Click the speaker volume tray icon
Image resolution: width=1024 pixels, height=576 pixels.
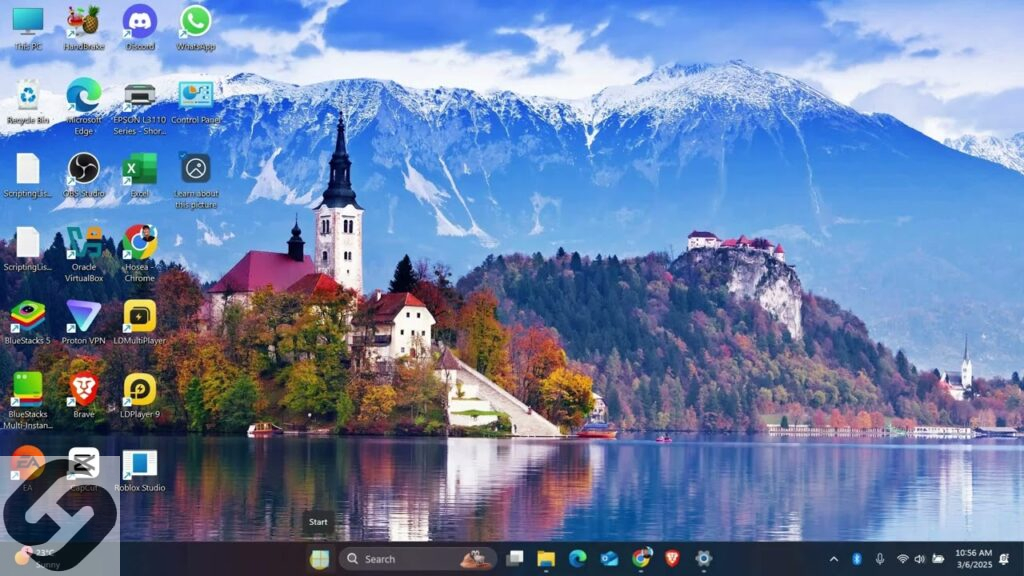pos(920,559)
